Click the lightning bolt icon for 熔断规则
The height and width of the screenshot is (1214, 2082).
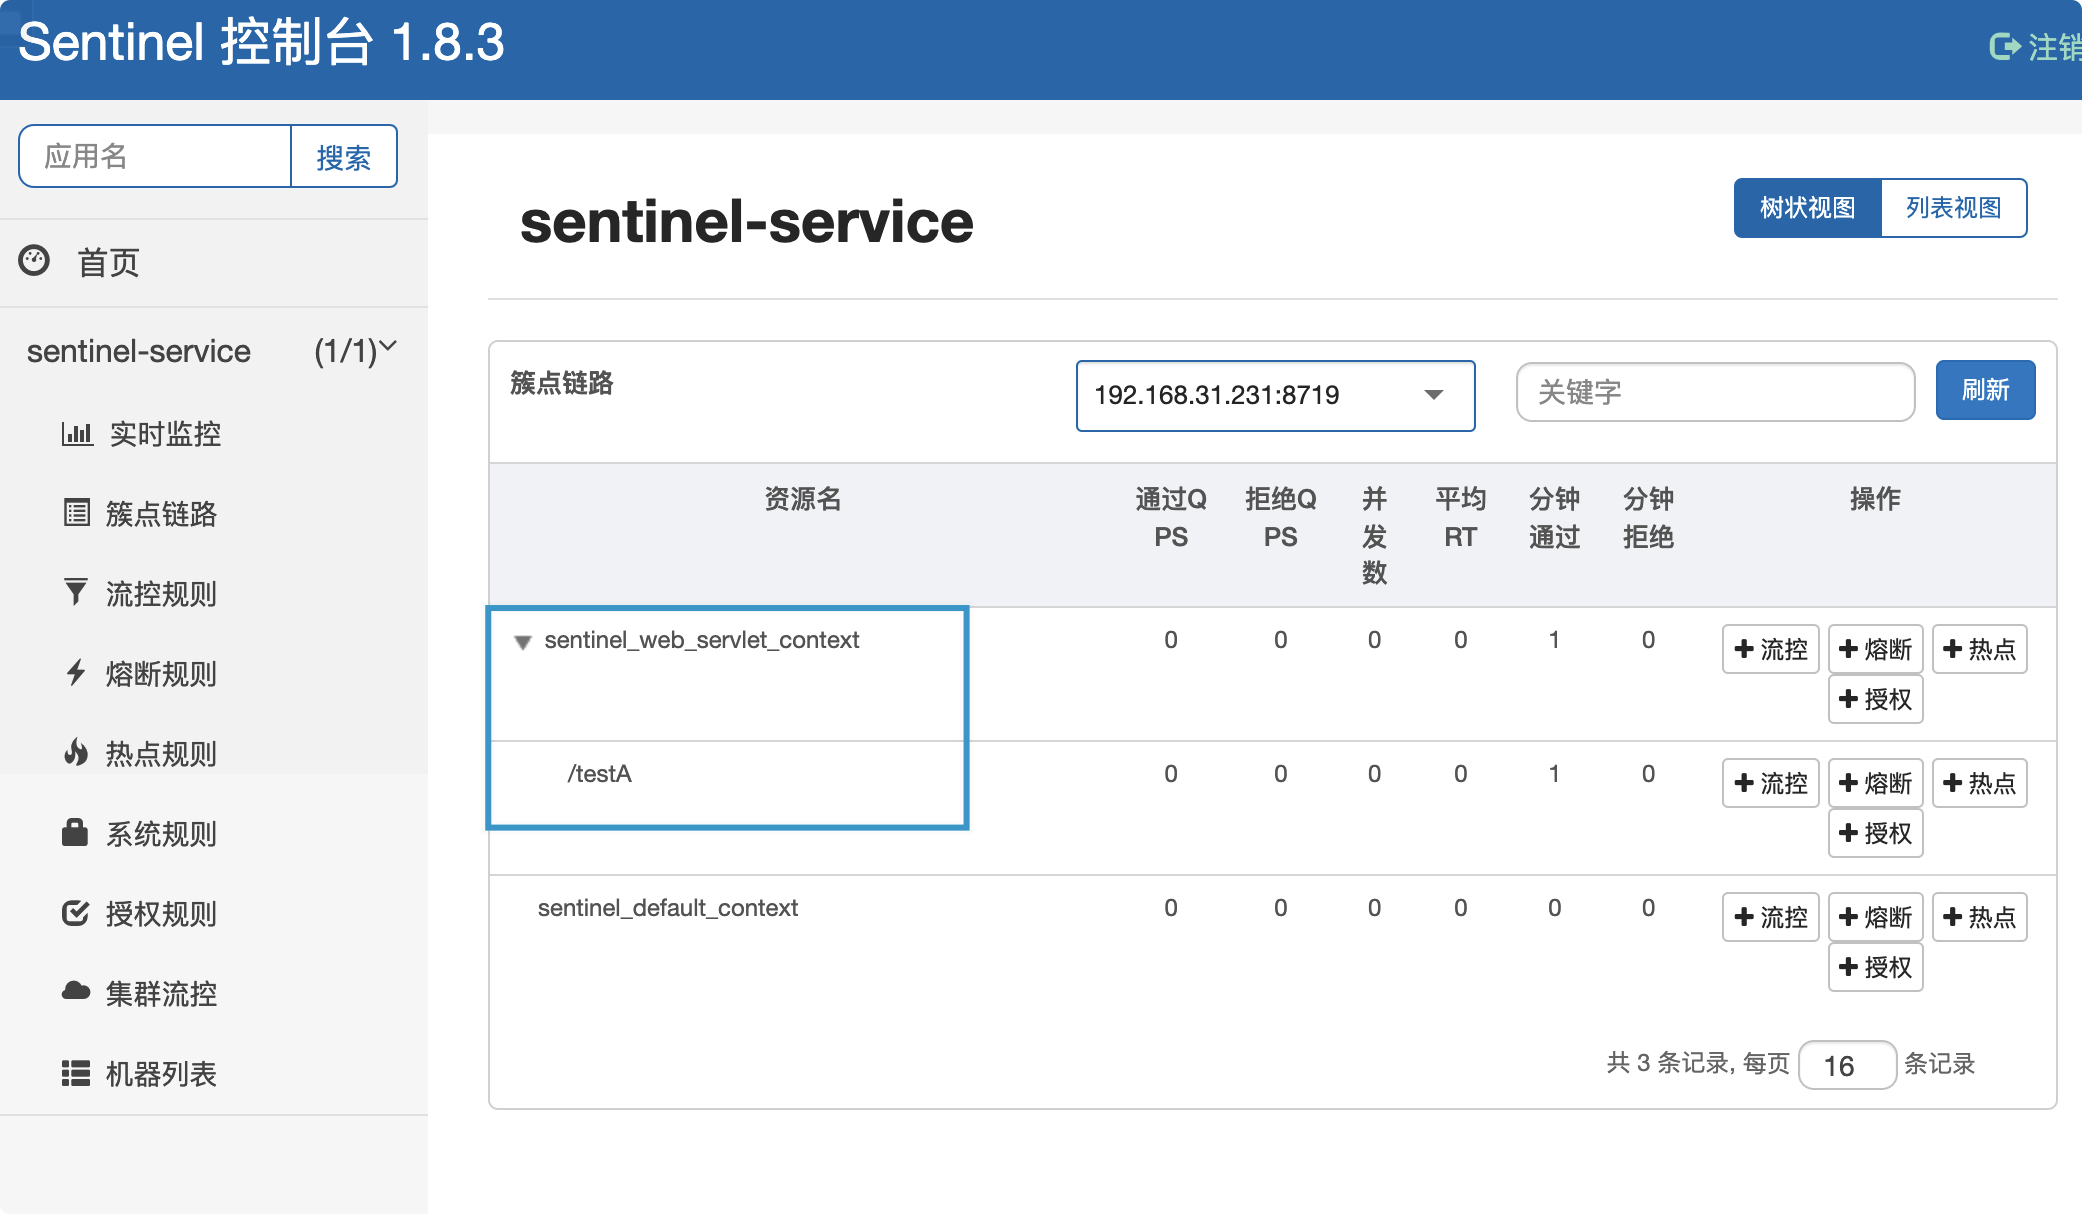click(x=76, y=672)
